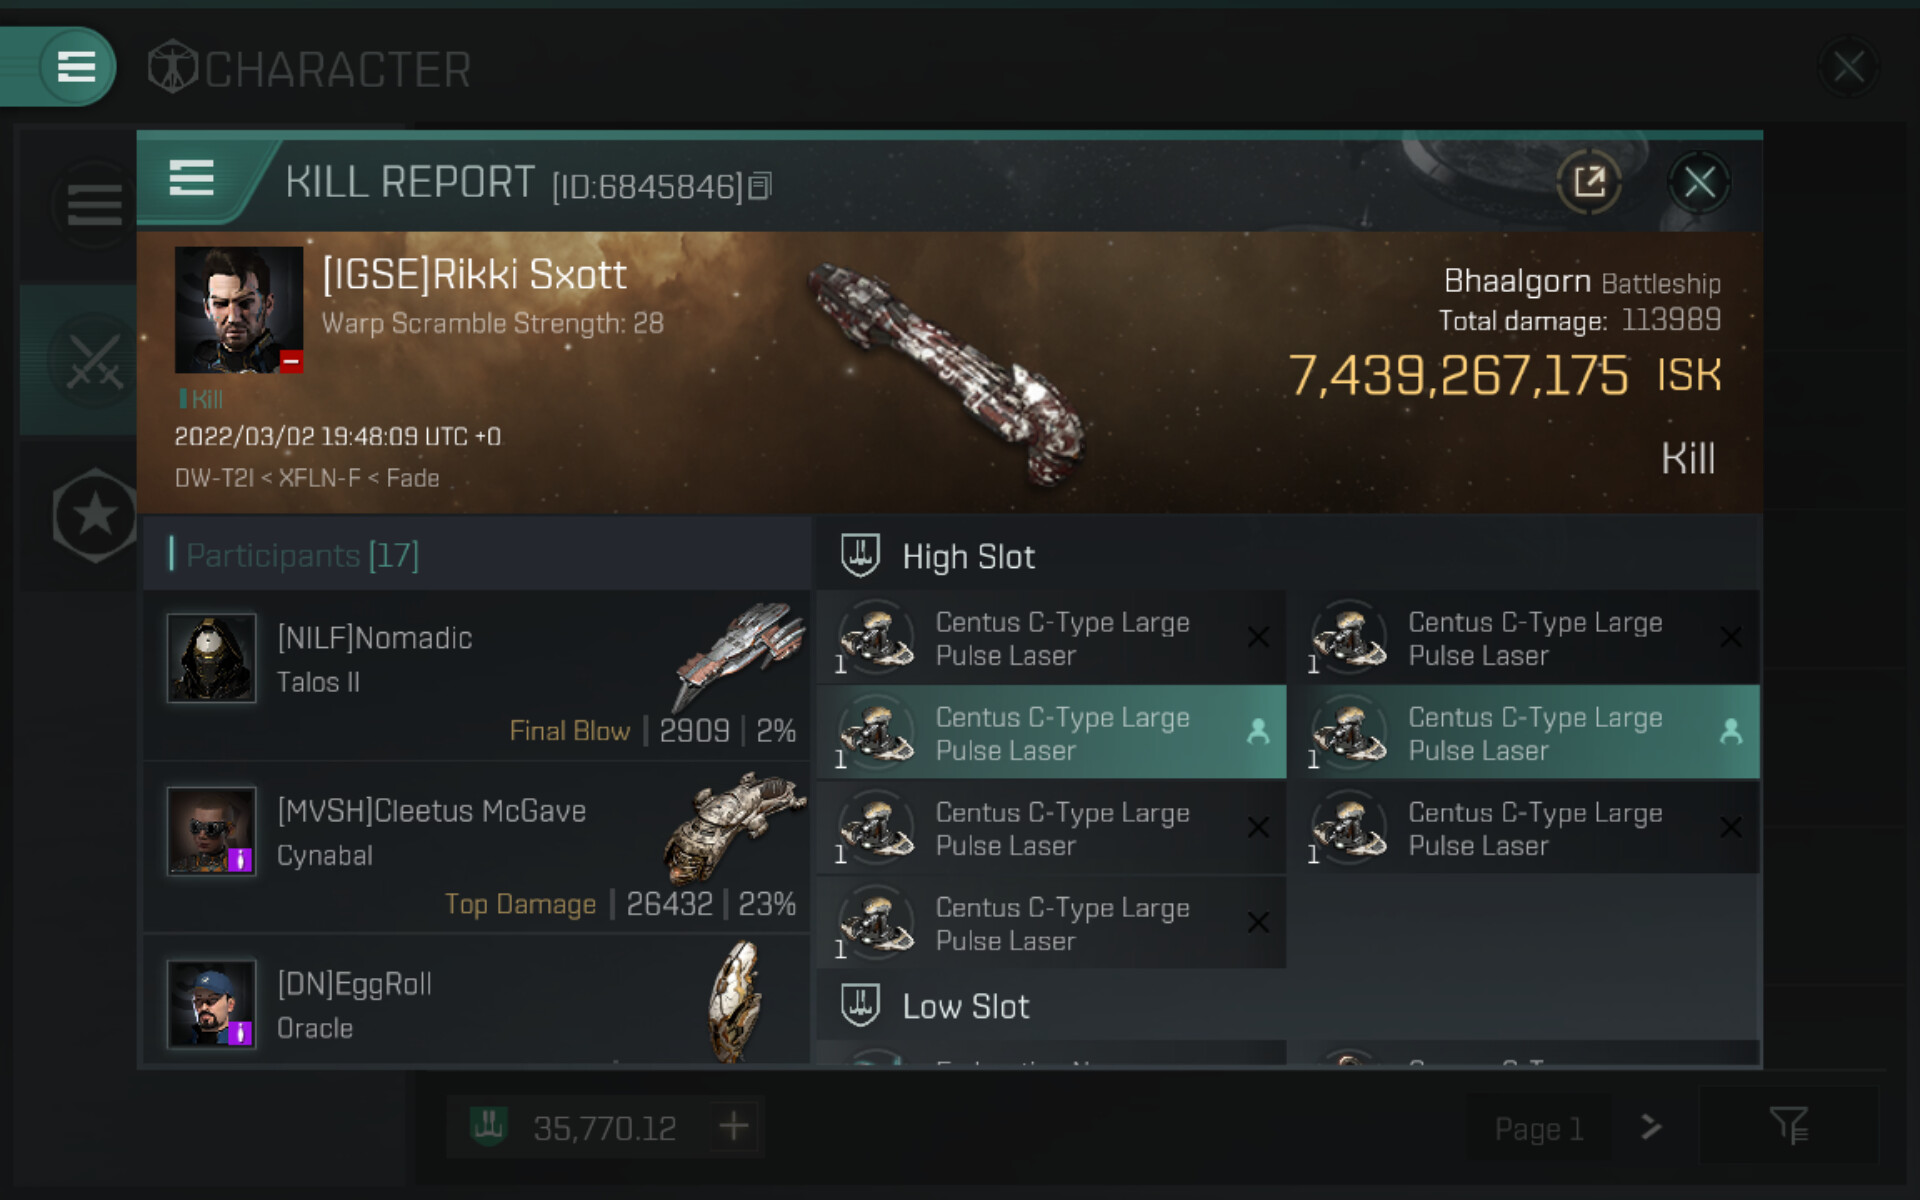Click Rikki Sxott's character portrait
This screenshot has height=1200, width=1920.
238,310
